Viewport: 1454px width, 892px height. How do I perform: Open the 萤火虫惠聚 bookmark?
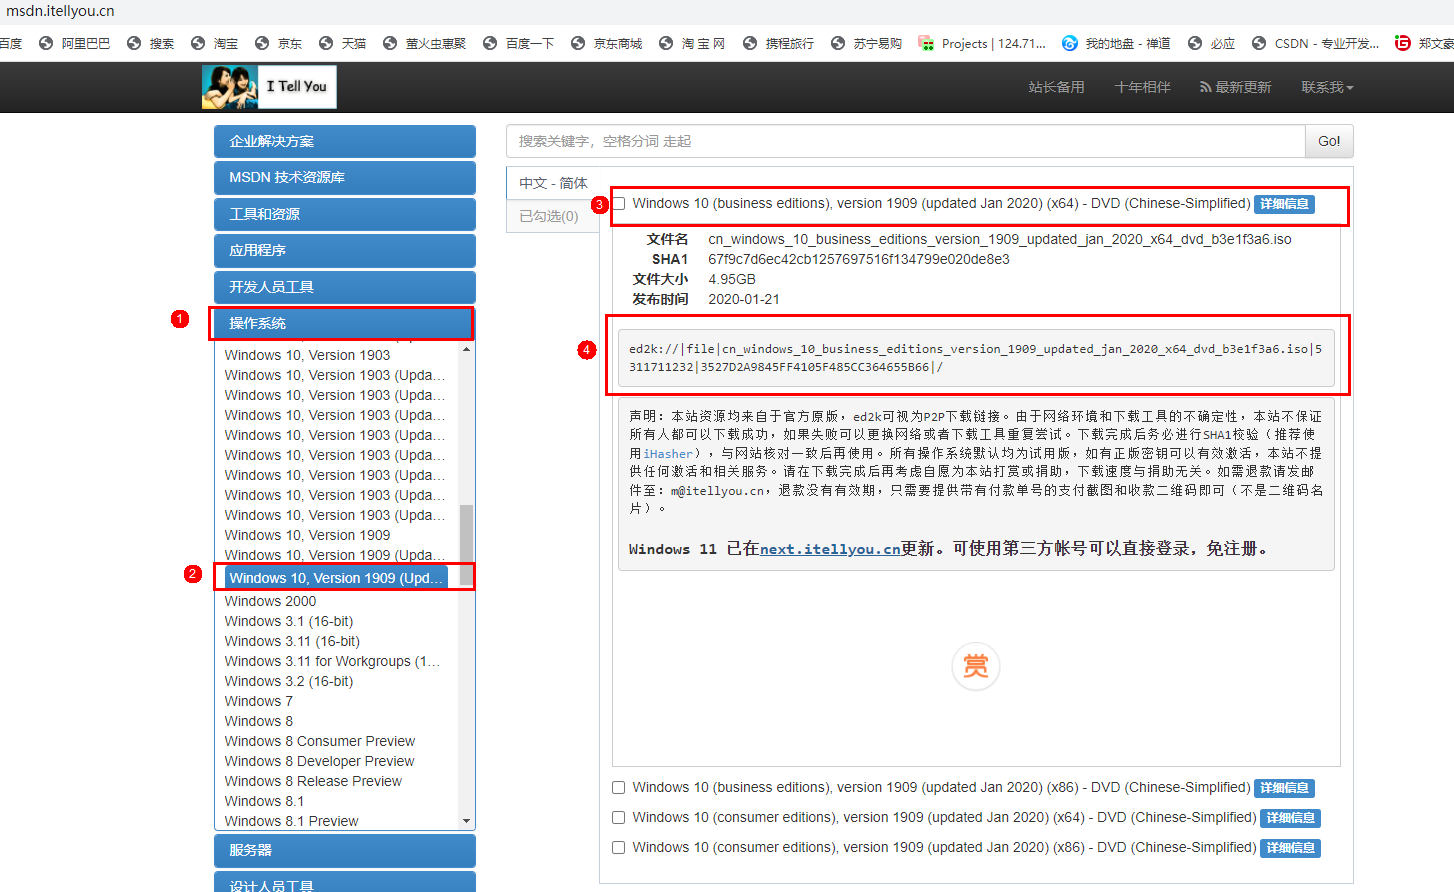click(x=425, y=43)
